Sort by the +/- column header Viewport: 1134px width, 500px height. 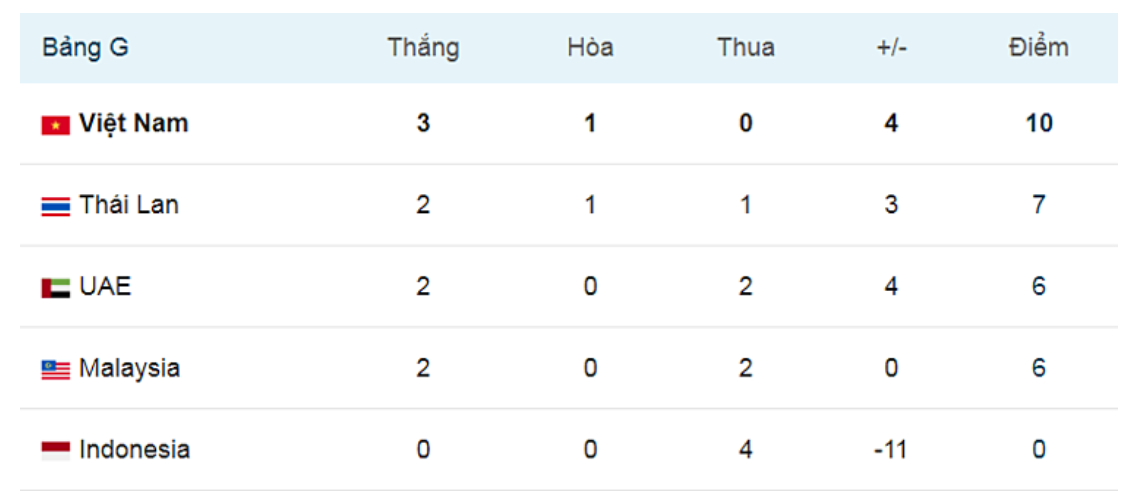tap(891, 48)
